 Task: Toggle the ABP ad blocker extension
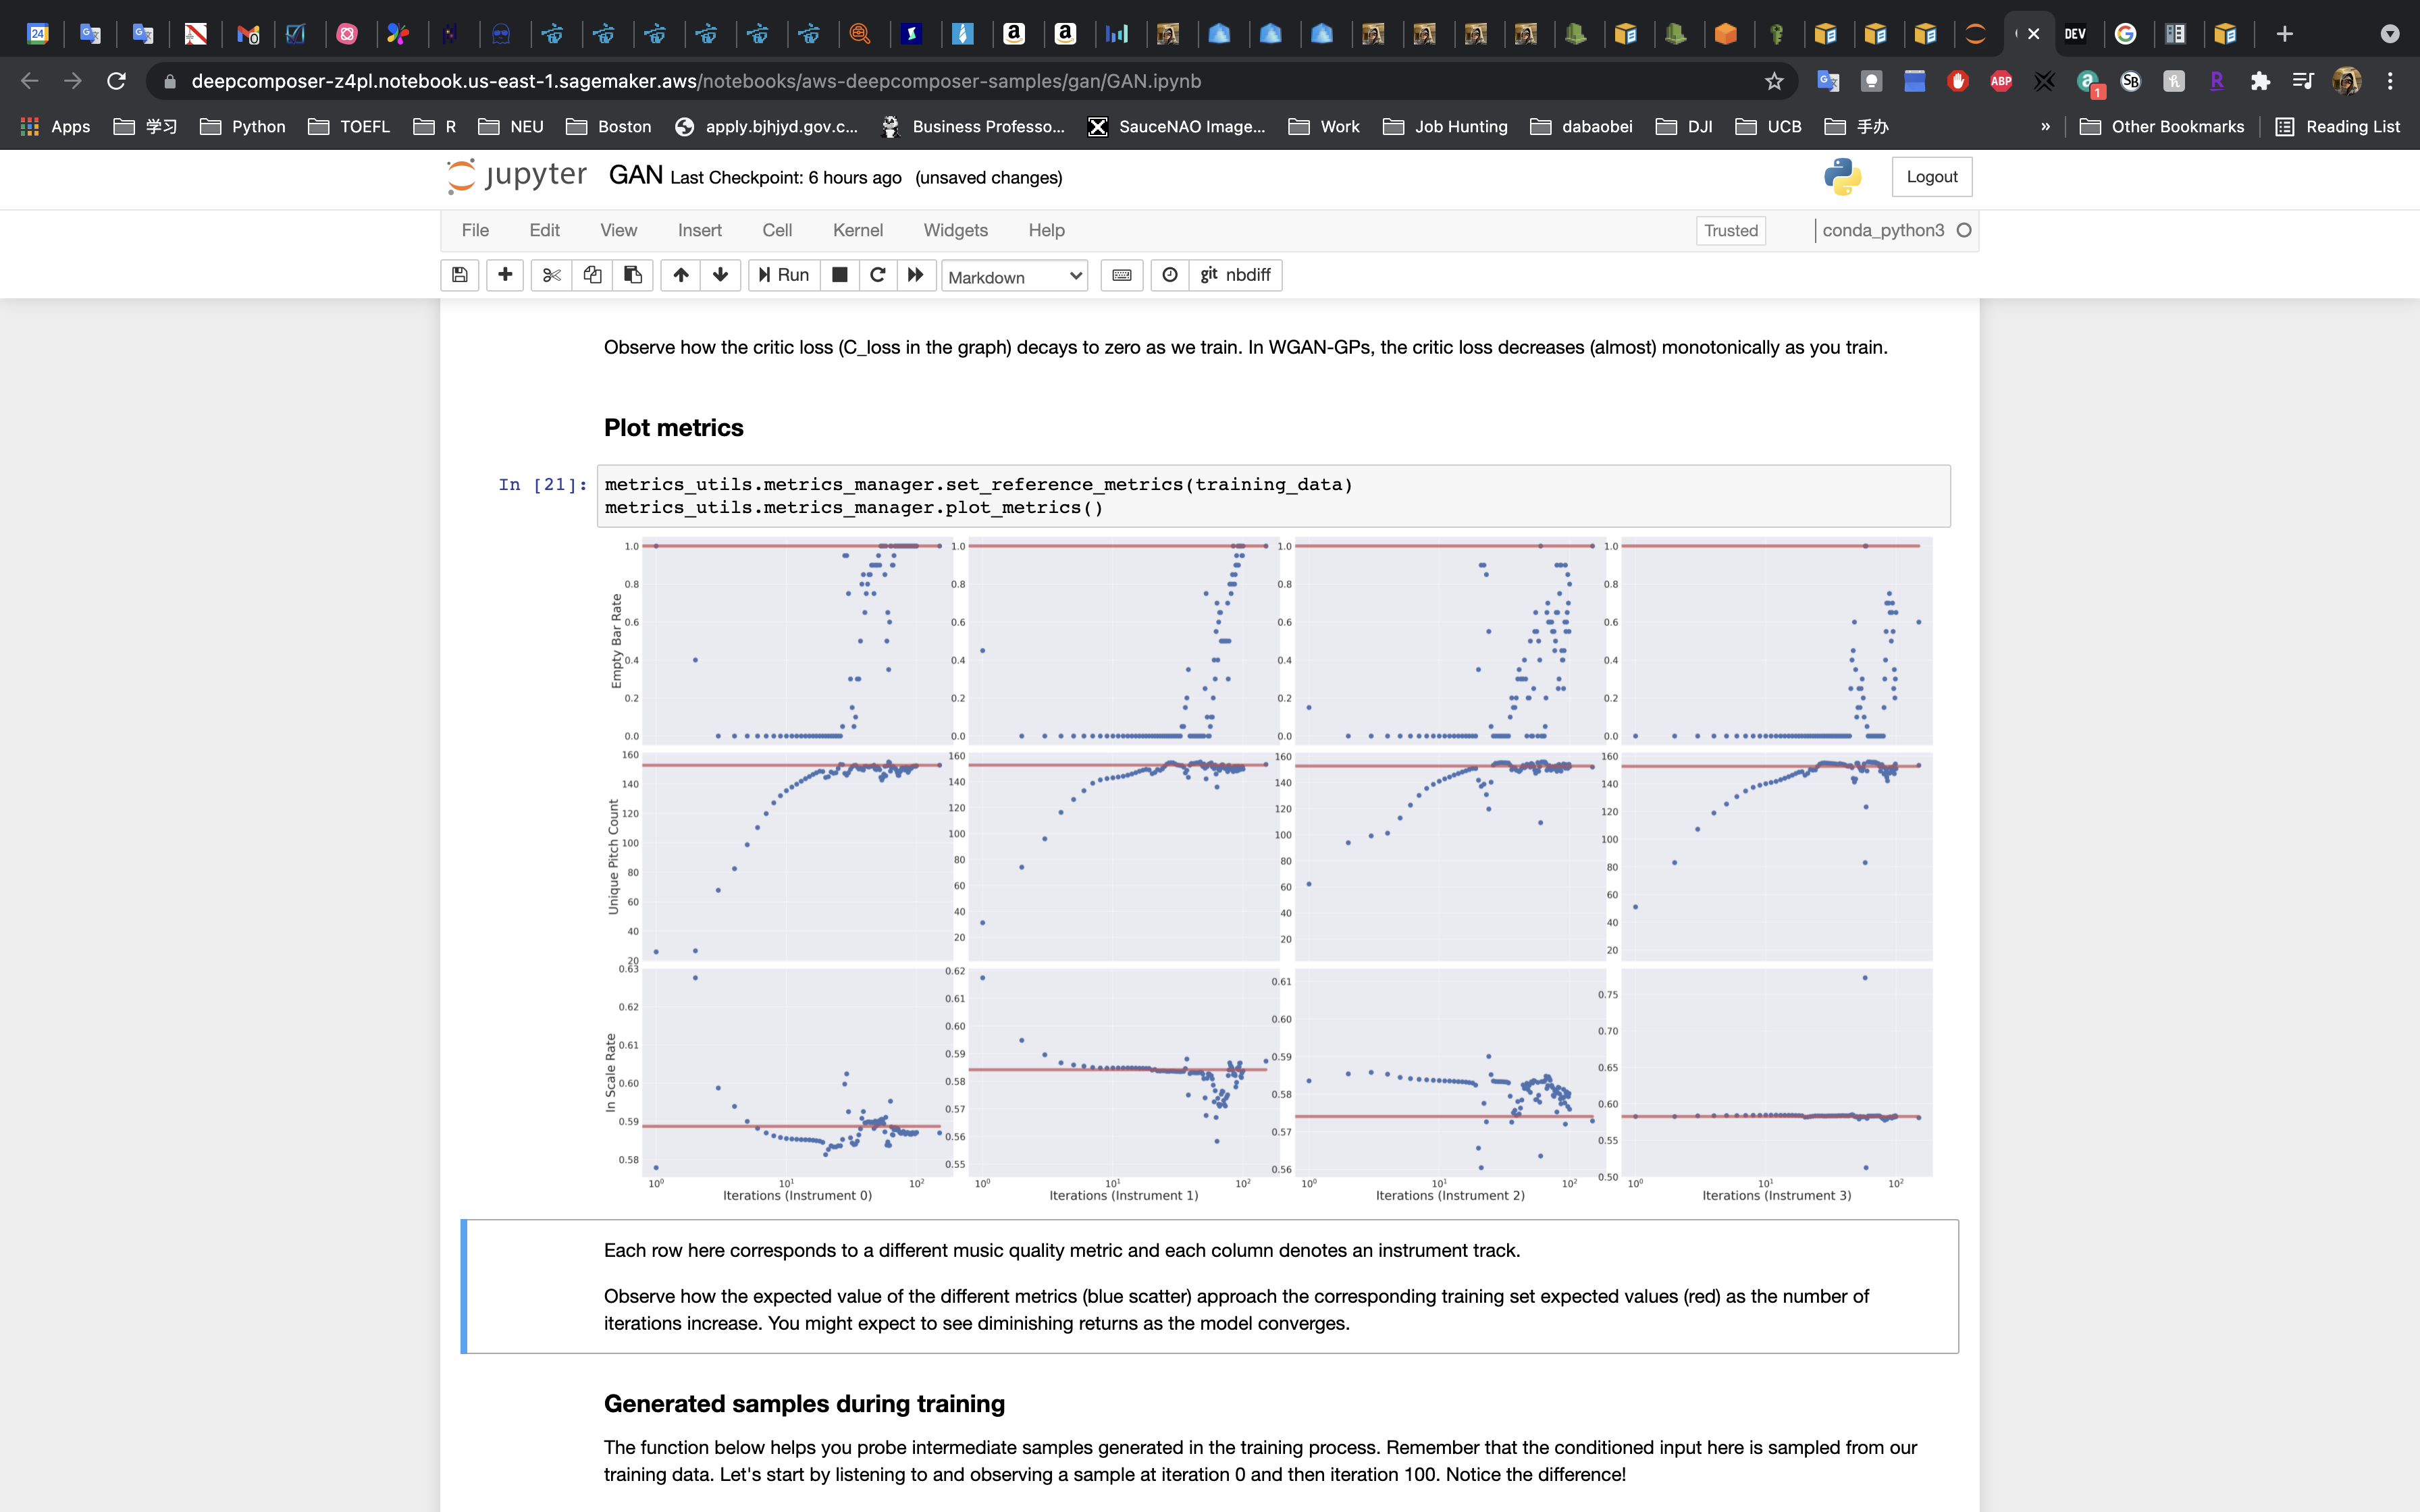pyautogui.click(x=2001, y=81)
